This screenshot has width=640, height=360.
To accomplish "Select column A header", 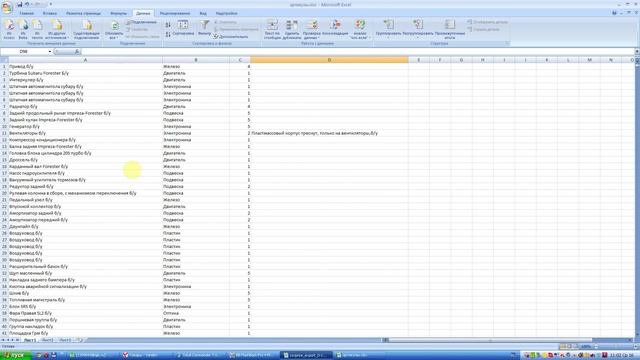I will click(85, 60).
